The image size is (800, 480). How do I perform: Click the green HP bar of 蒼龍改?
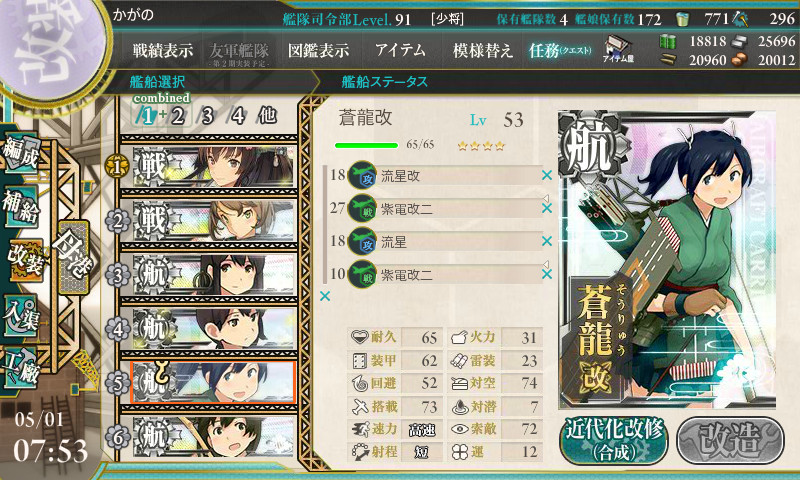click(366, 145)
